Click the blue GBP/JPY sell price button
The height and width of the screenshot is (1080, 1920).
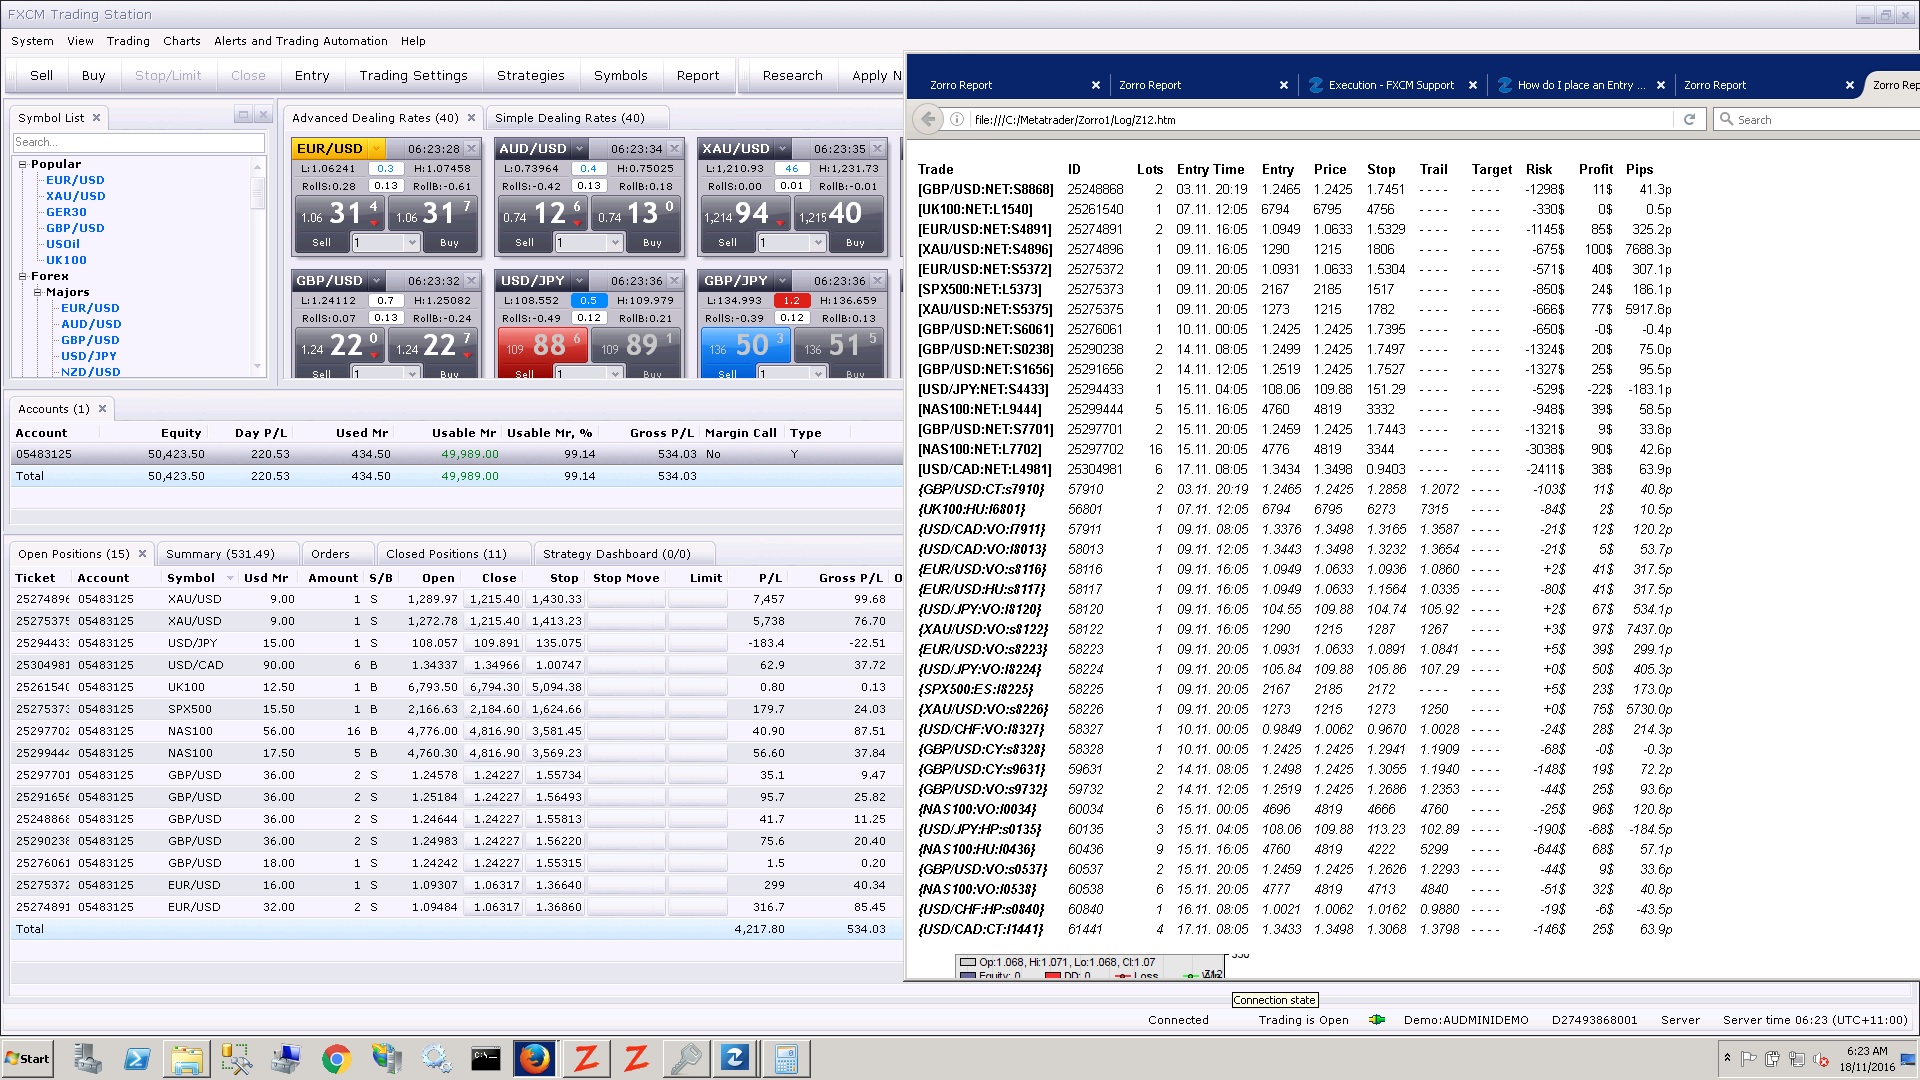[x=746, y=345]
